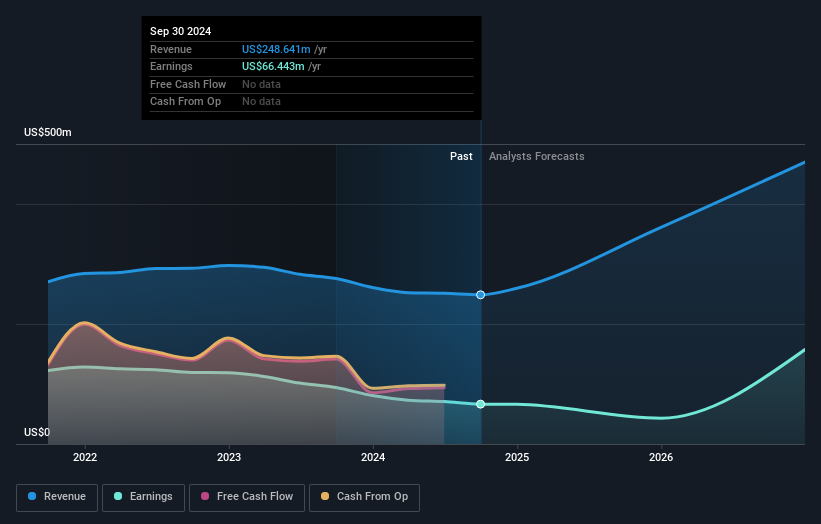Click the pink Free Cash Flow legend dot

click(x=205, y=496)
